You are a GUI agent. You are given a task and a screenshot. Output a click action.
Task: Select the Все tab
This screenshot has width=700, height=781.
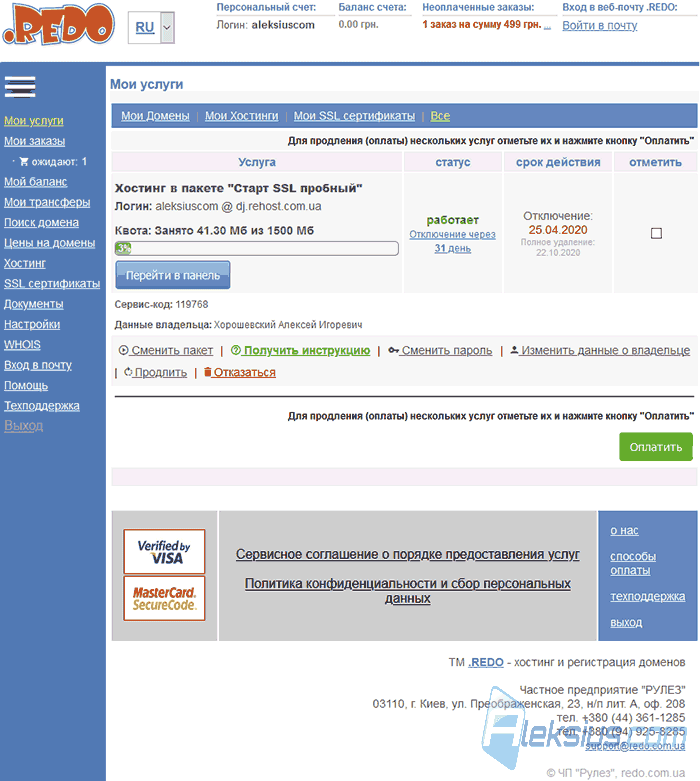440,116
